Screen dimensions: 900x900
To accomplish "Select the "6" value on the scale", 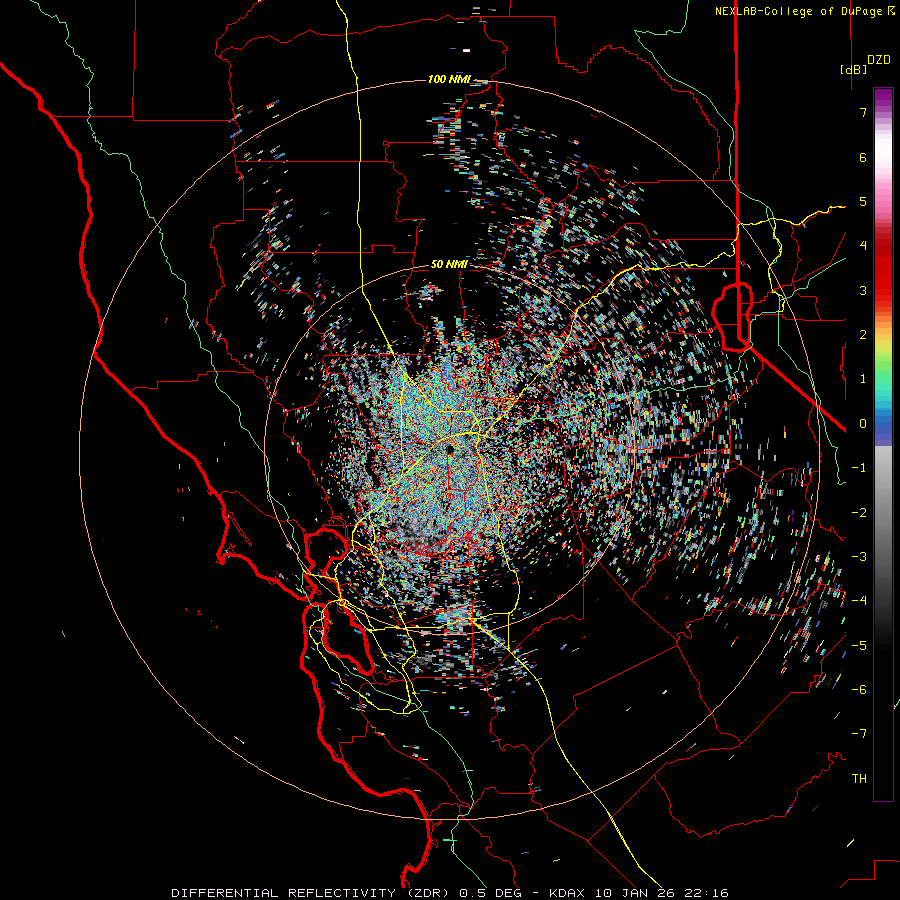I will 863,157.
